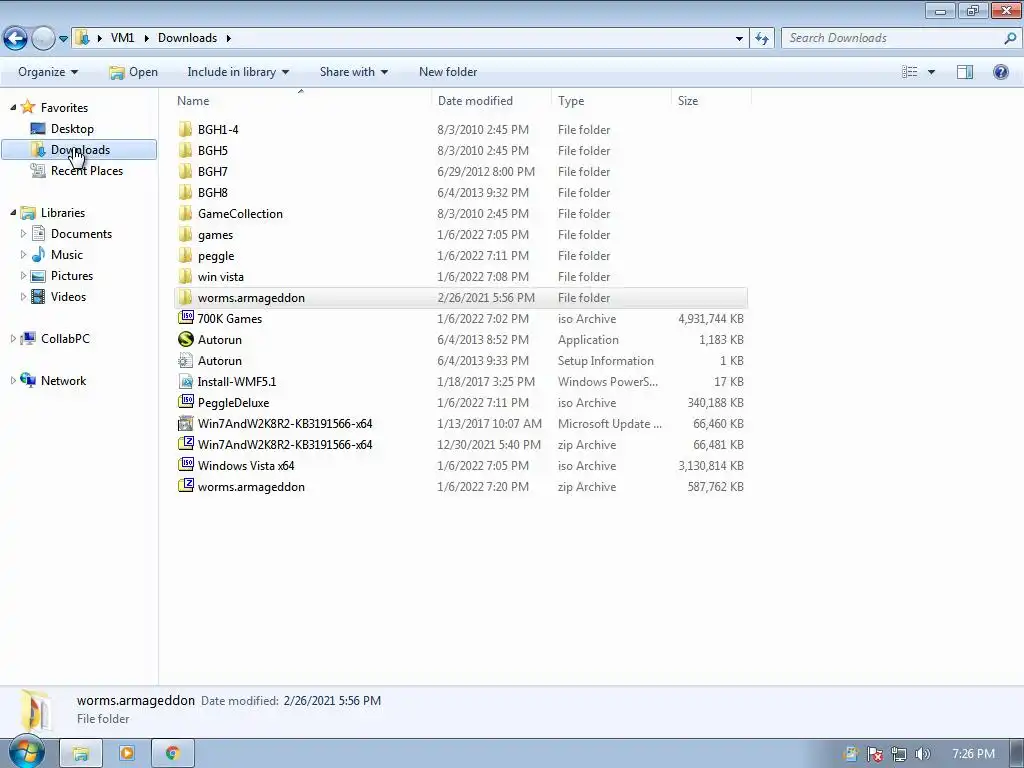
Task: Open the recent pages dropdown arrow
Action: 63,39
